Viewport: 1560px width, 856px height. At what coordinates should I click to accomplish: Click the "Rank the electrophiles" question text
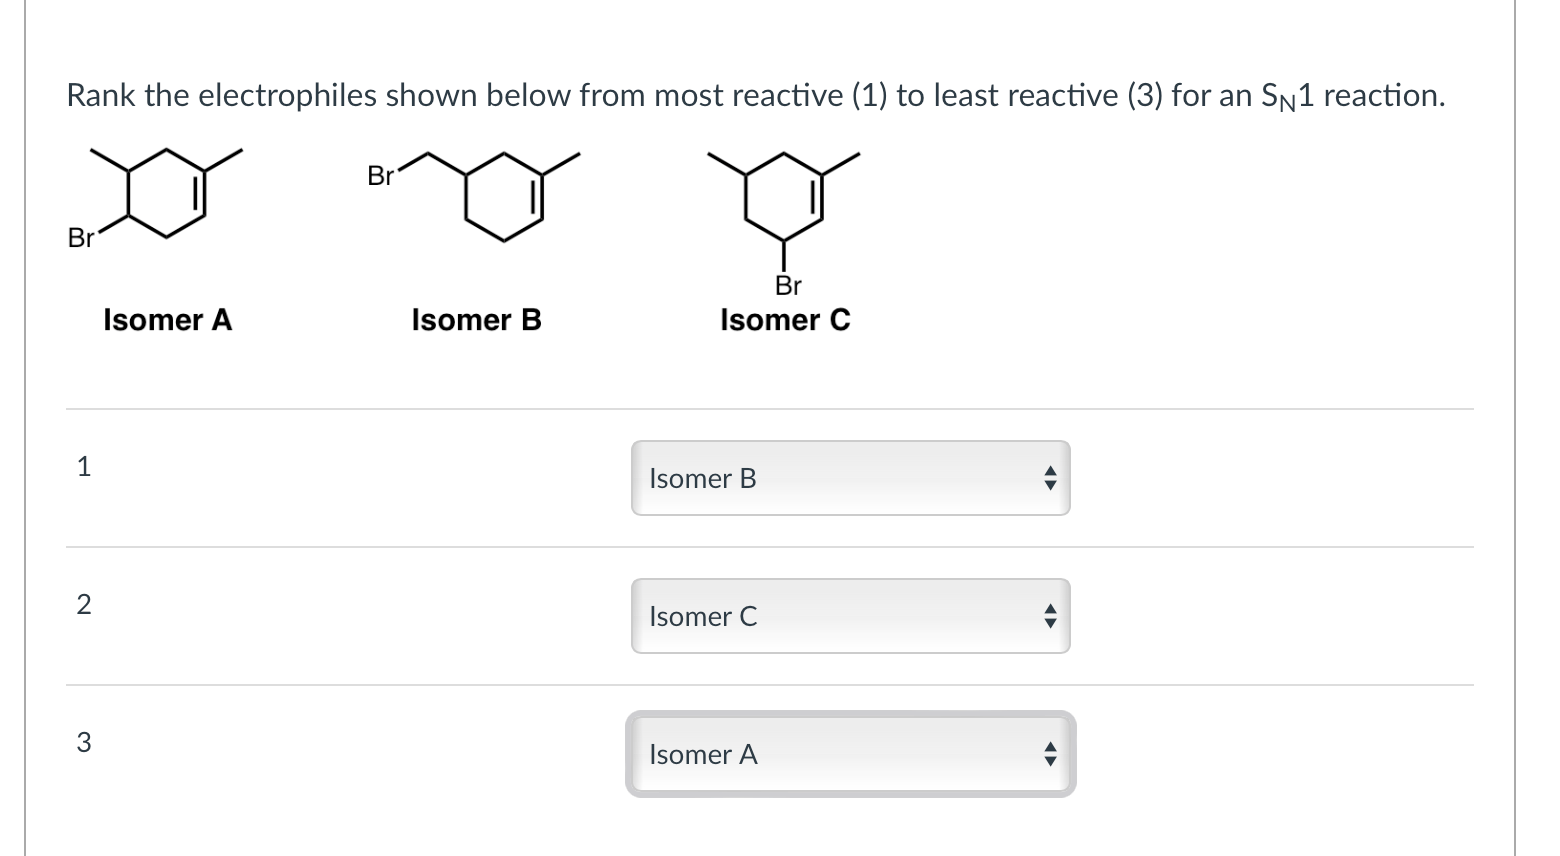(x=400, y=96)
